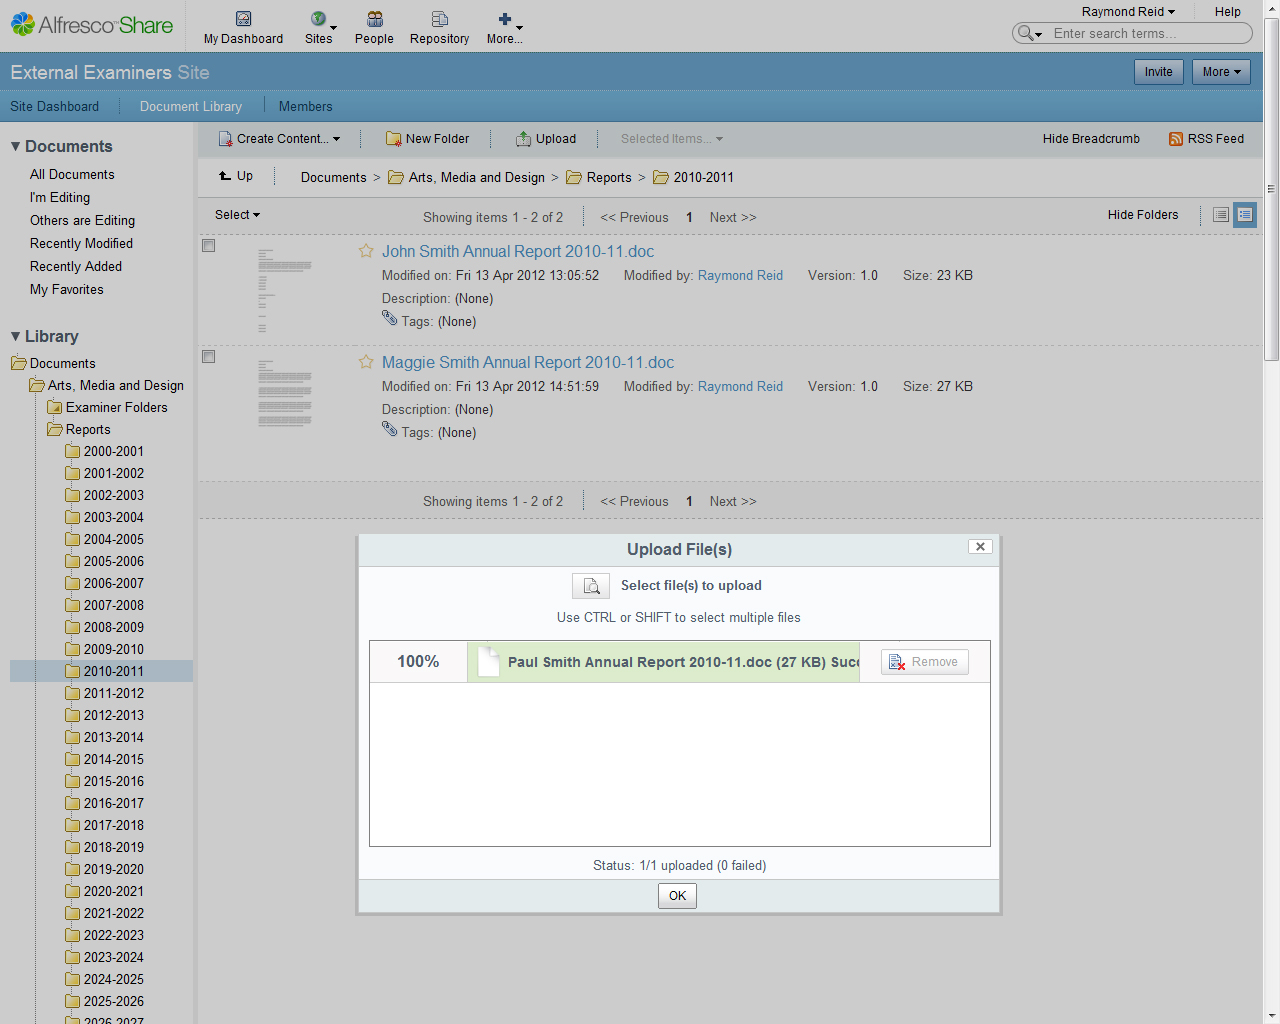
Task: Confirm the upload with OK
Action: 677,895
